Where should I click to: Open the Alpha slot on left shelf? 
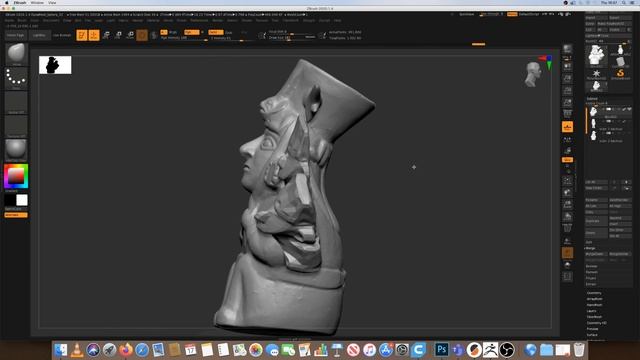tap(16, 102)
